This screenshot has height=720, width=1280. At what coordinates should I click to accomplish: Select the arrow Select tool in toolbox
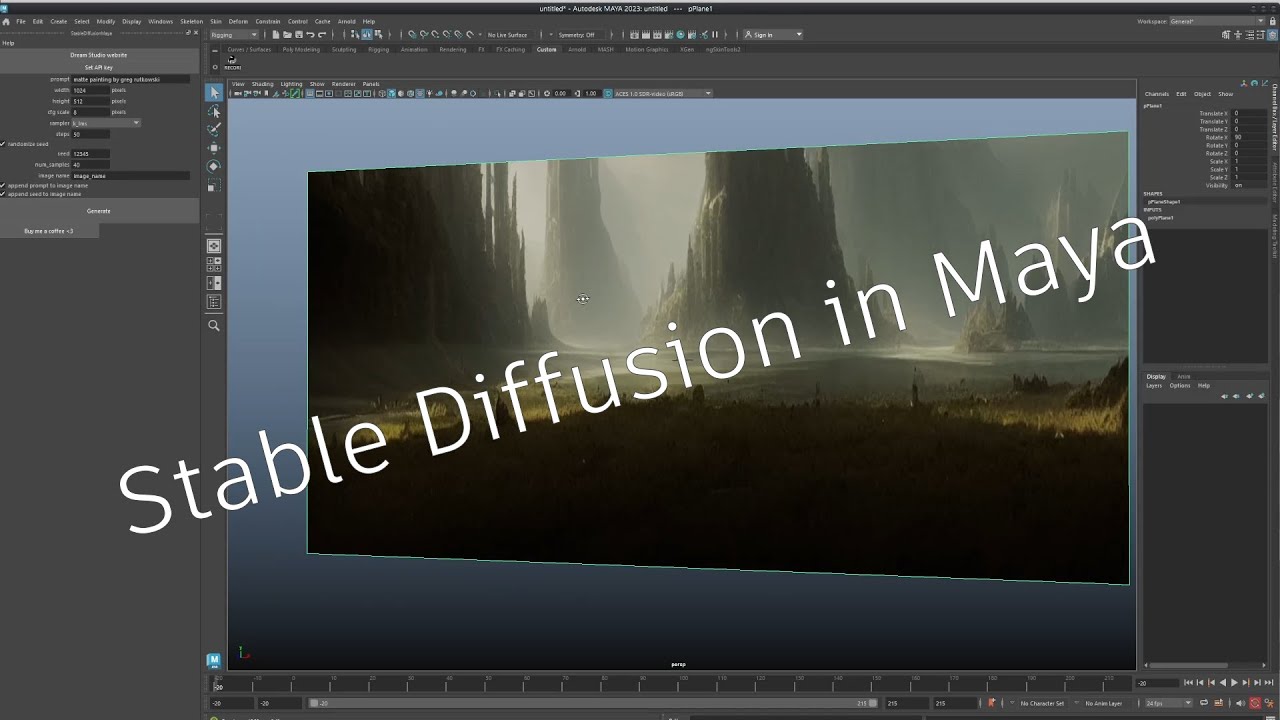pos(214,92)
